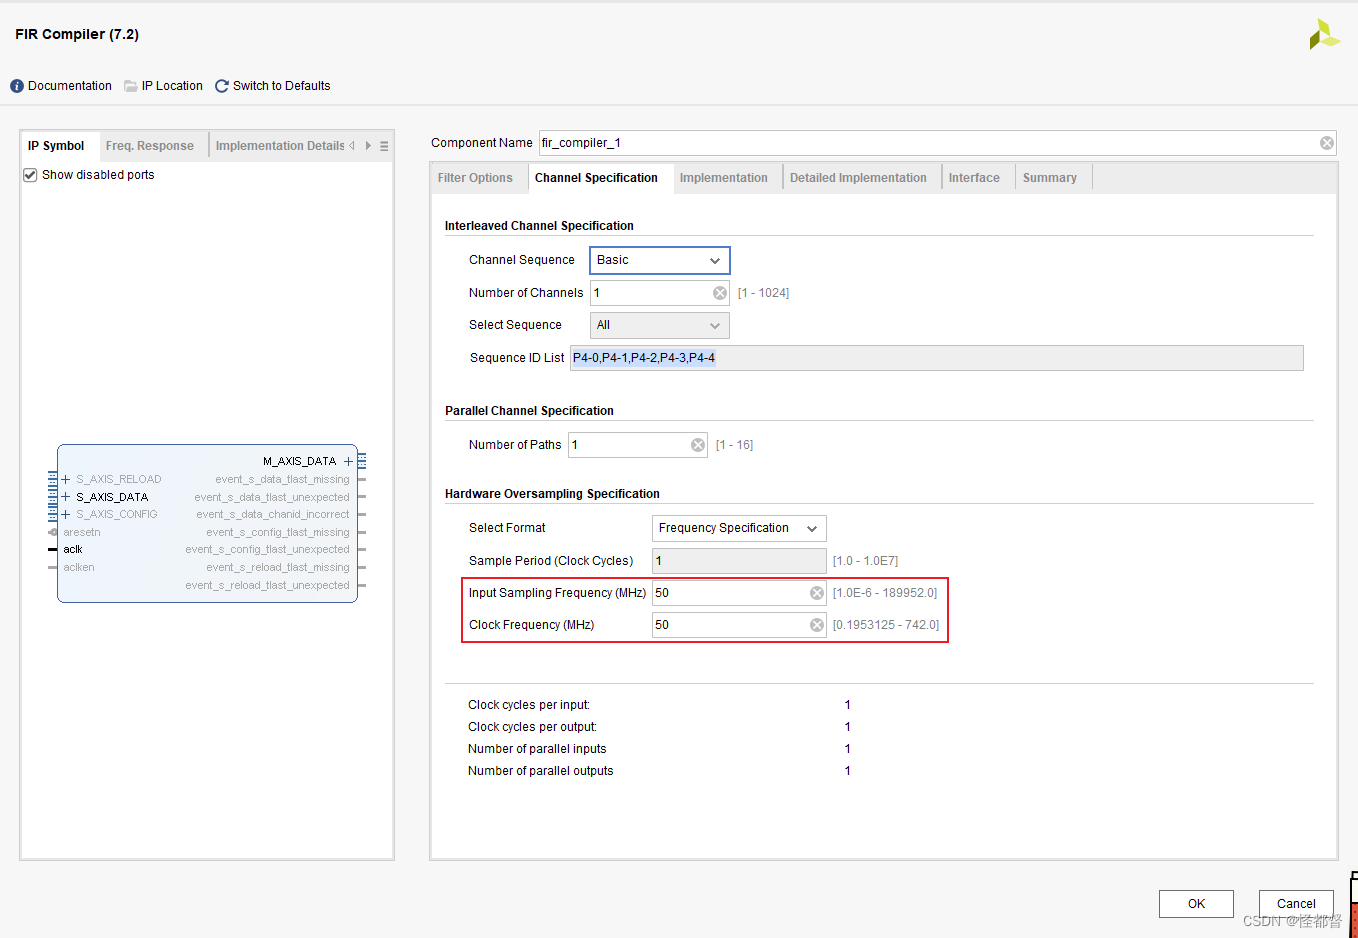Open the Summary tab
The height and width of the screenshot is (938, 1358).
tap(1050, 178)
